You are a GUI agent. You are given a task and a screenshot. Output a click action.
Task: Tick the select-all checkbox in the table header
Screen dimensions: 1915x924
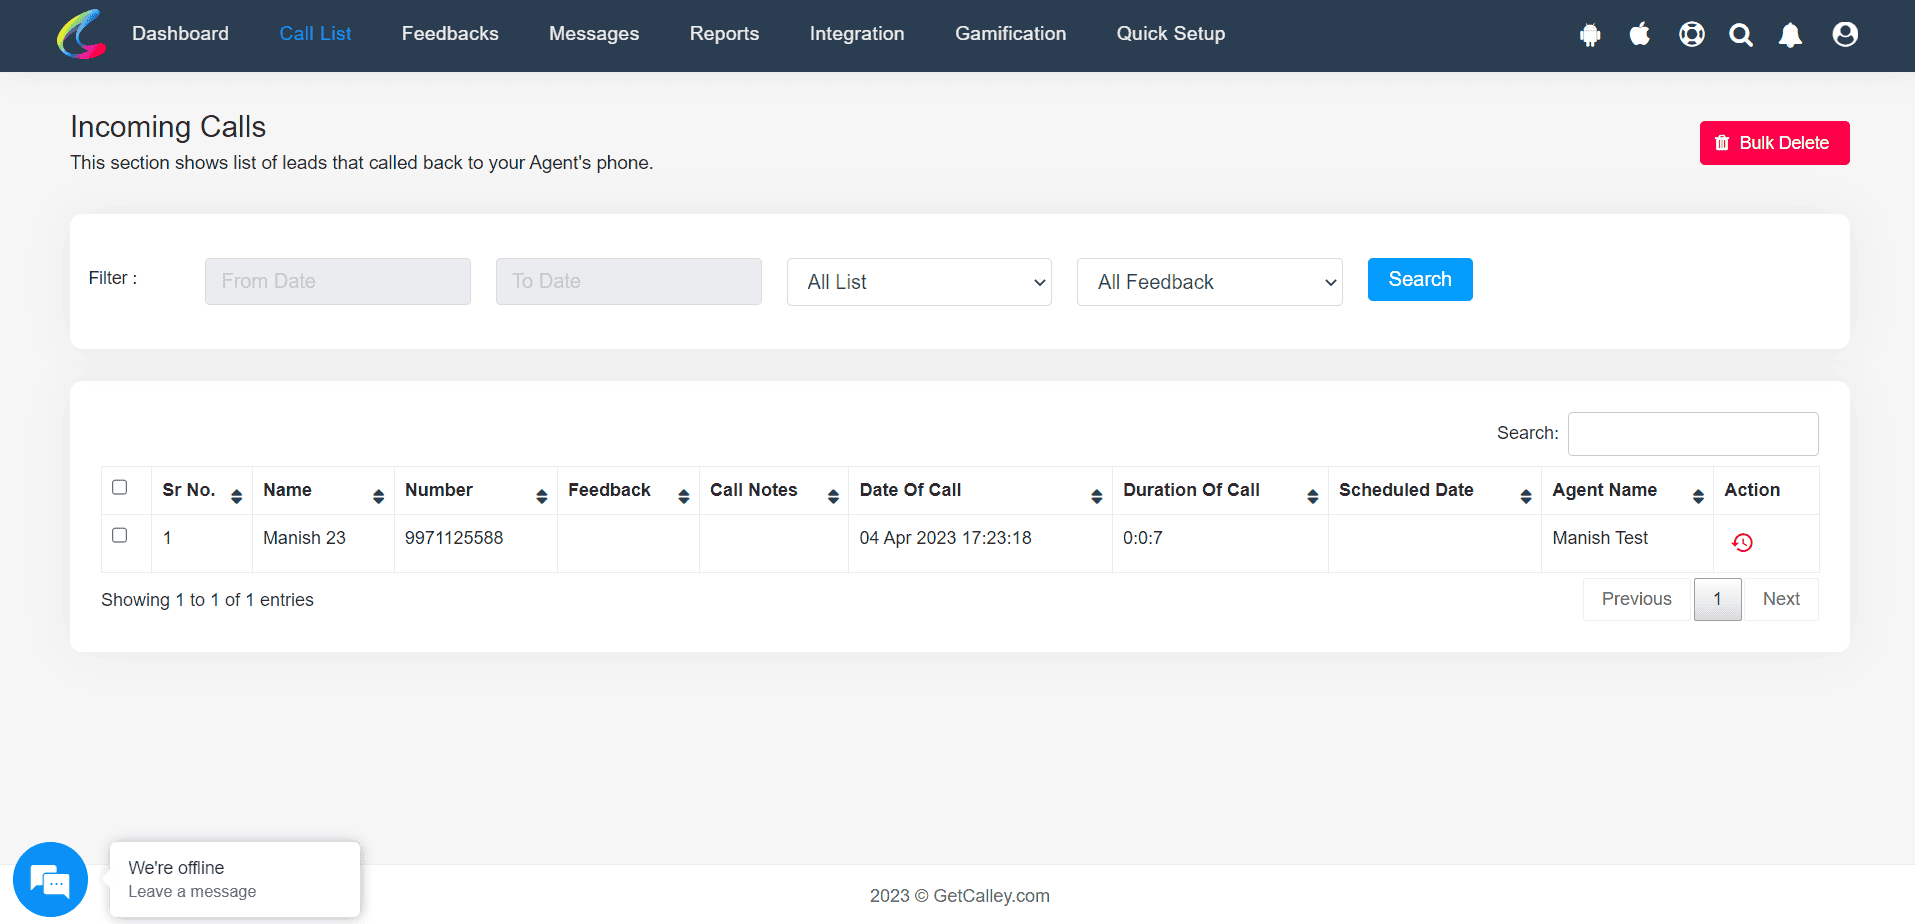tap(120, 487)
